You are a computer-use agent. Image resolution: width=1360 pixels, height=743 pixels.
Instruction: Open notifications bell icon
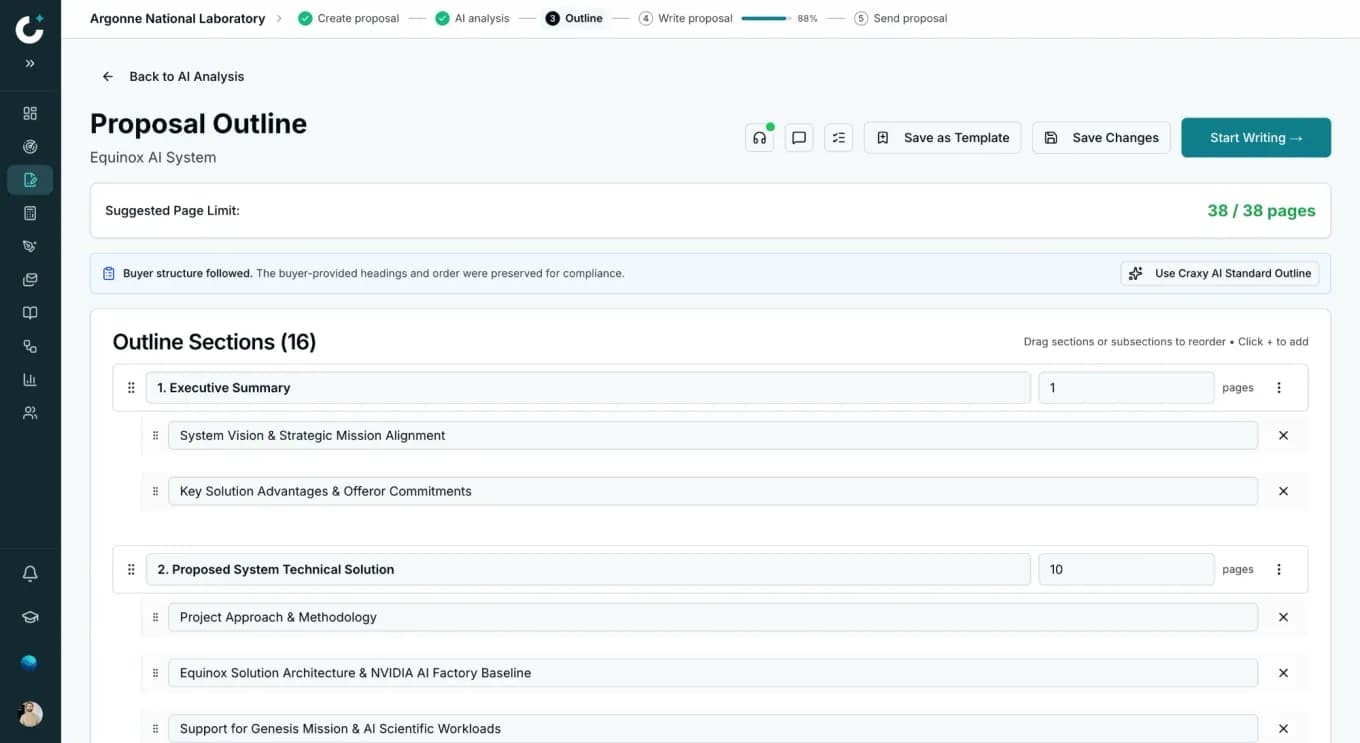(30, 574)
